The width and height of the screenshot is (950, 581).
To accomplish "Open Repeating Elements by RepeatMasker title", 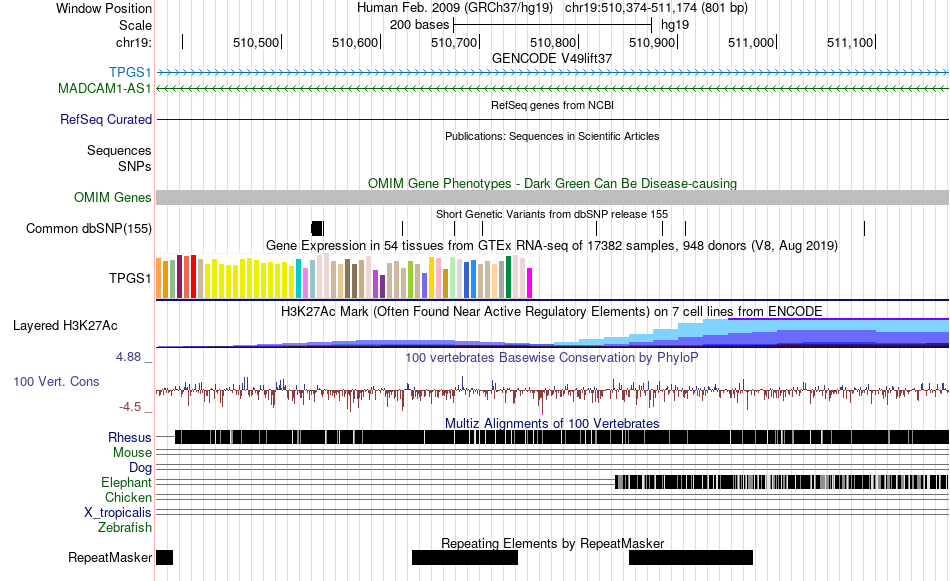I will (552, 543).
